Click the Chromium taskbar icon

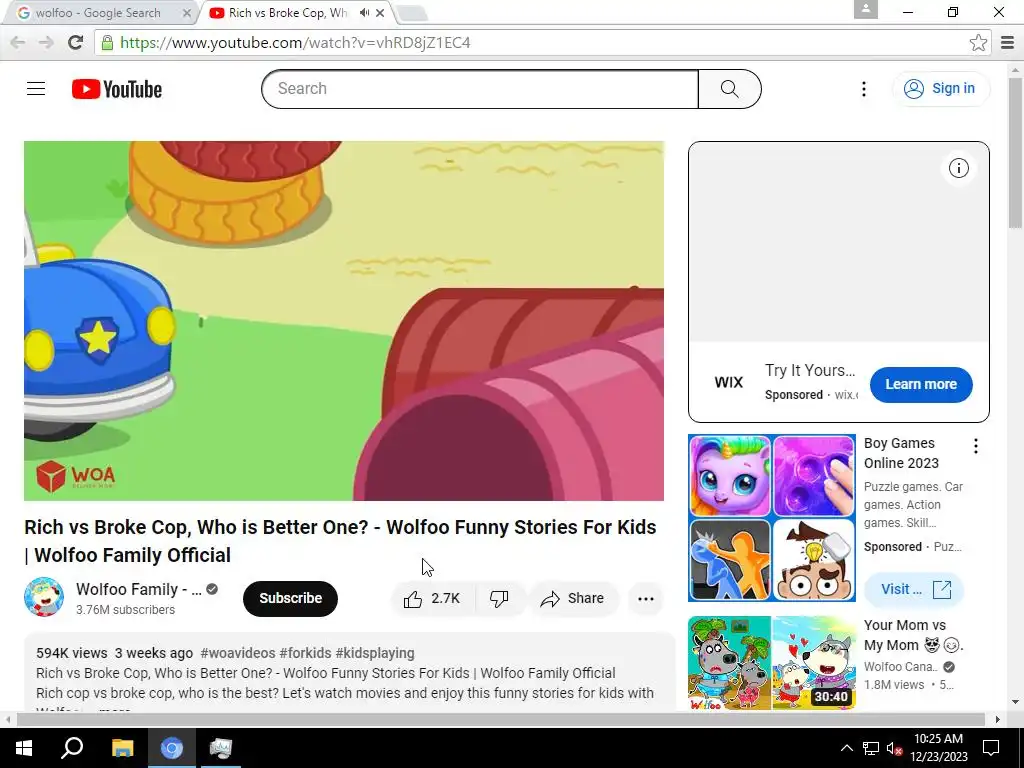(x=172, y=748)
